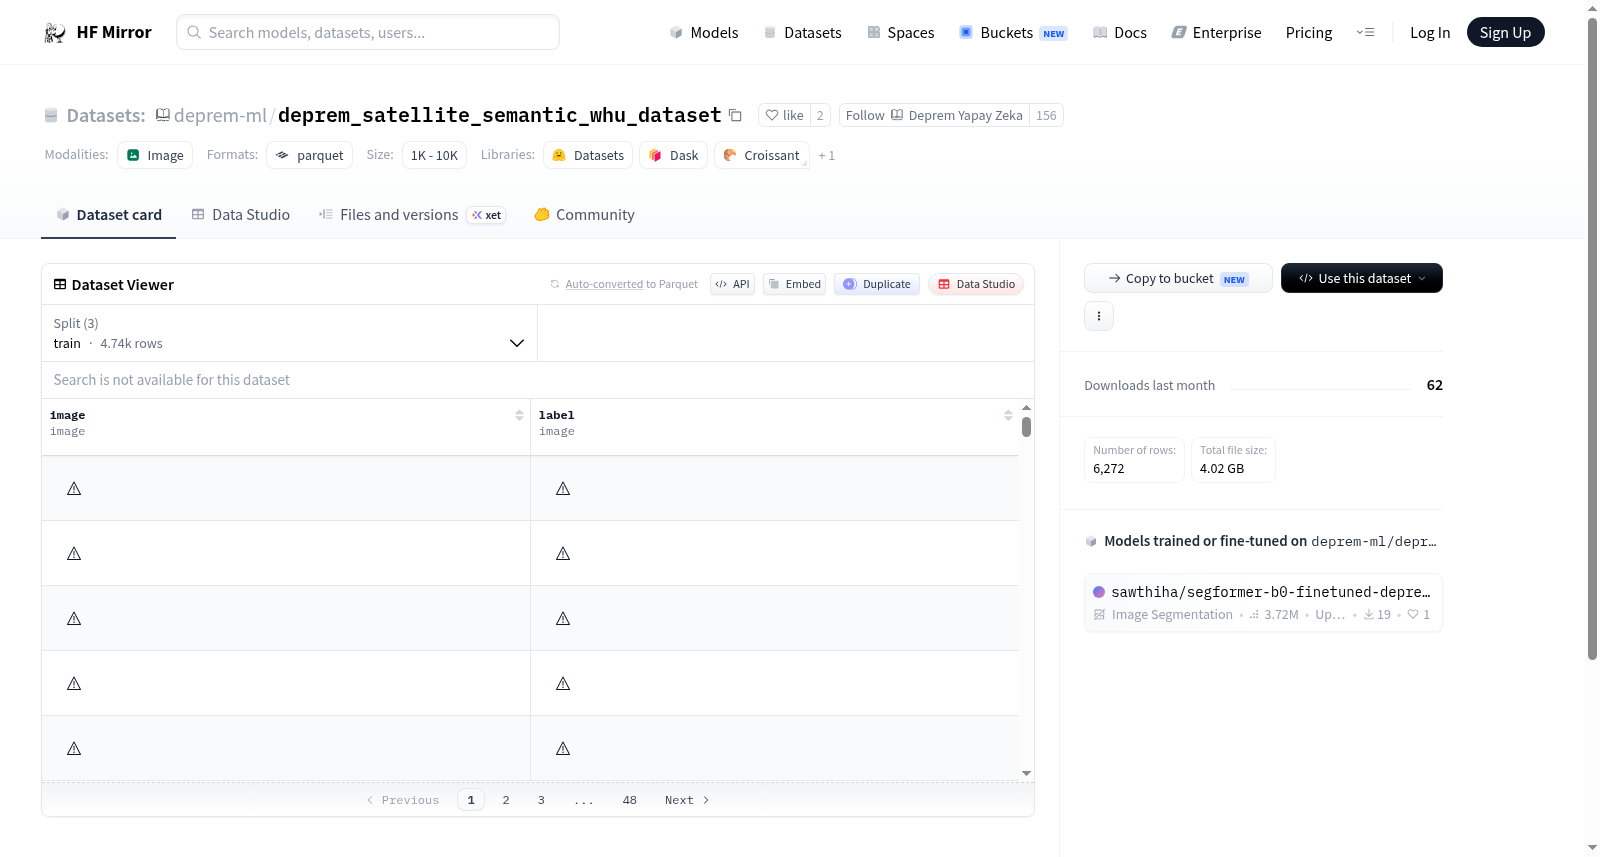Open the three-dot options menu

[1099, 316]
